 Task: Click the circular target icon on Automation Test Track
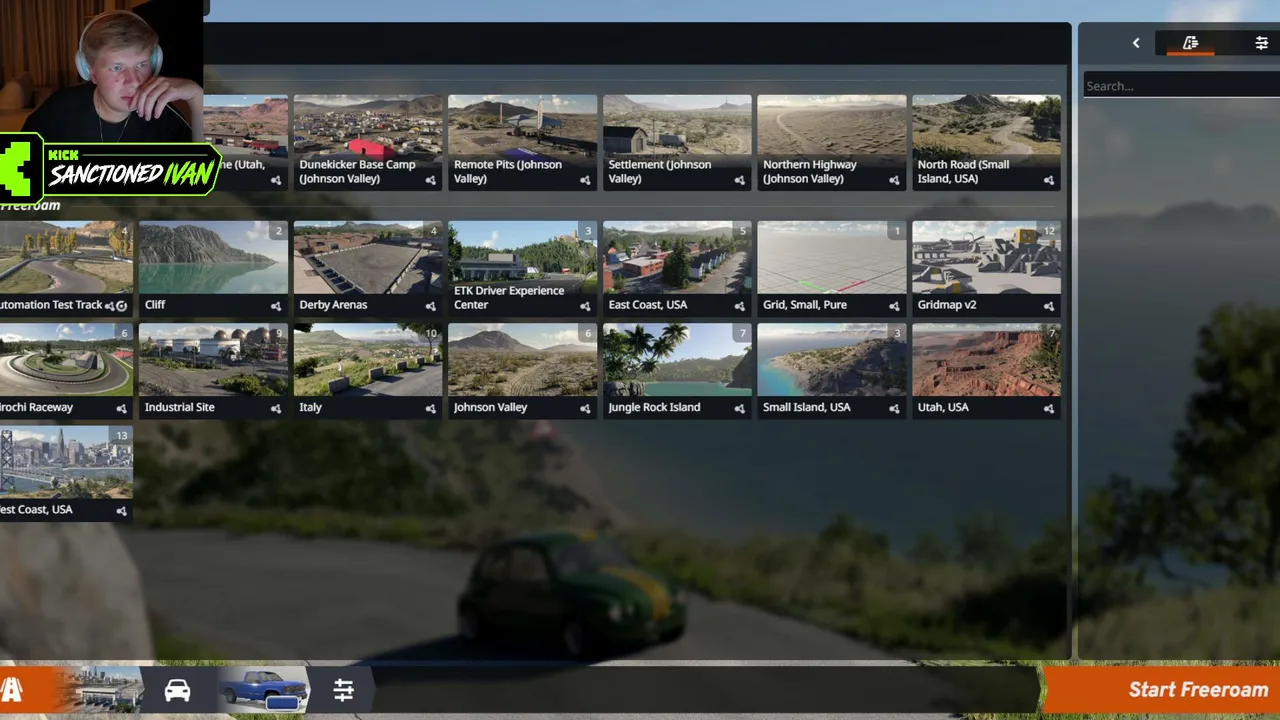tap(122, 306)
